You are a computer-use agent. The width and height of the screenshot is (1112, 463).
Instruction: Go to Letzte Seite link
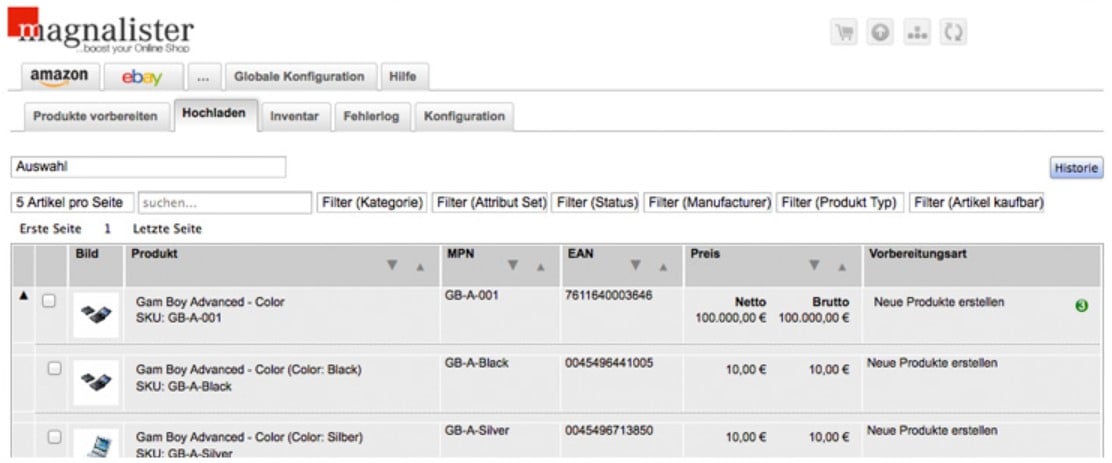[167, 229]
